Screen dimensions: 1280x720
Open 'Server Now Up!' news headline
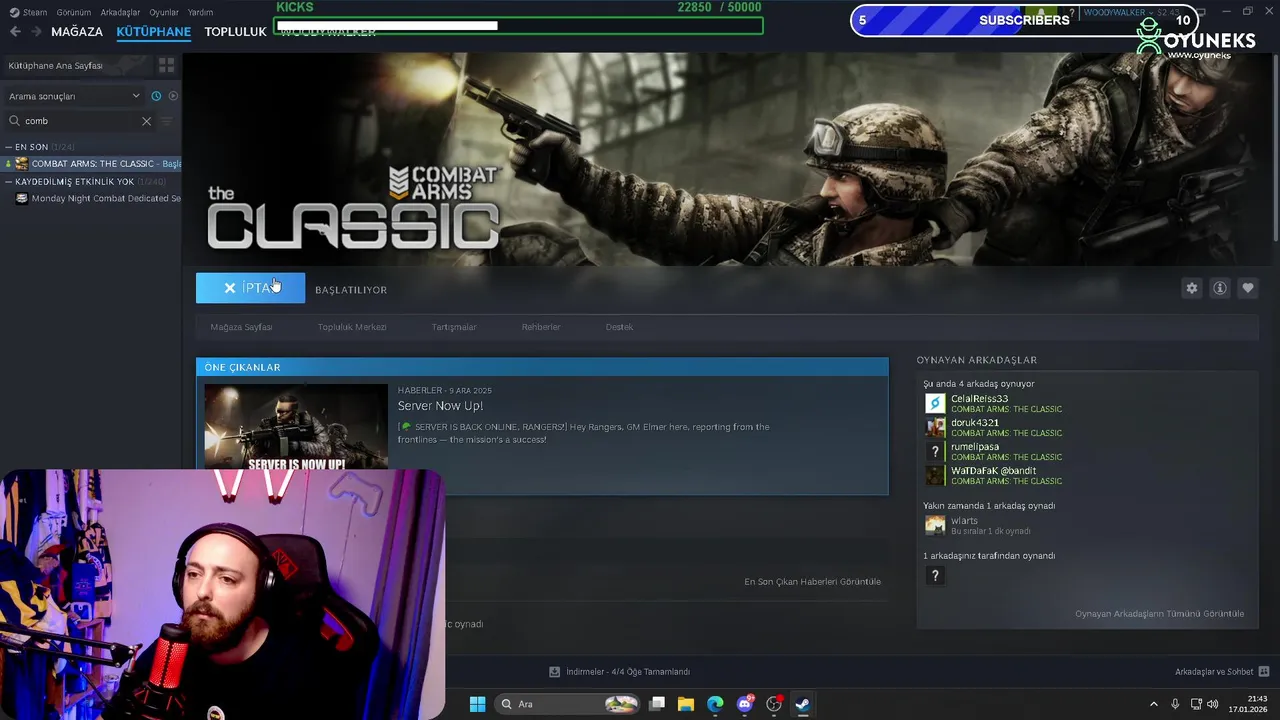click(440, 406)
